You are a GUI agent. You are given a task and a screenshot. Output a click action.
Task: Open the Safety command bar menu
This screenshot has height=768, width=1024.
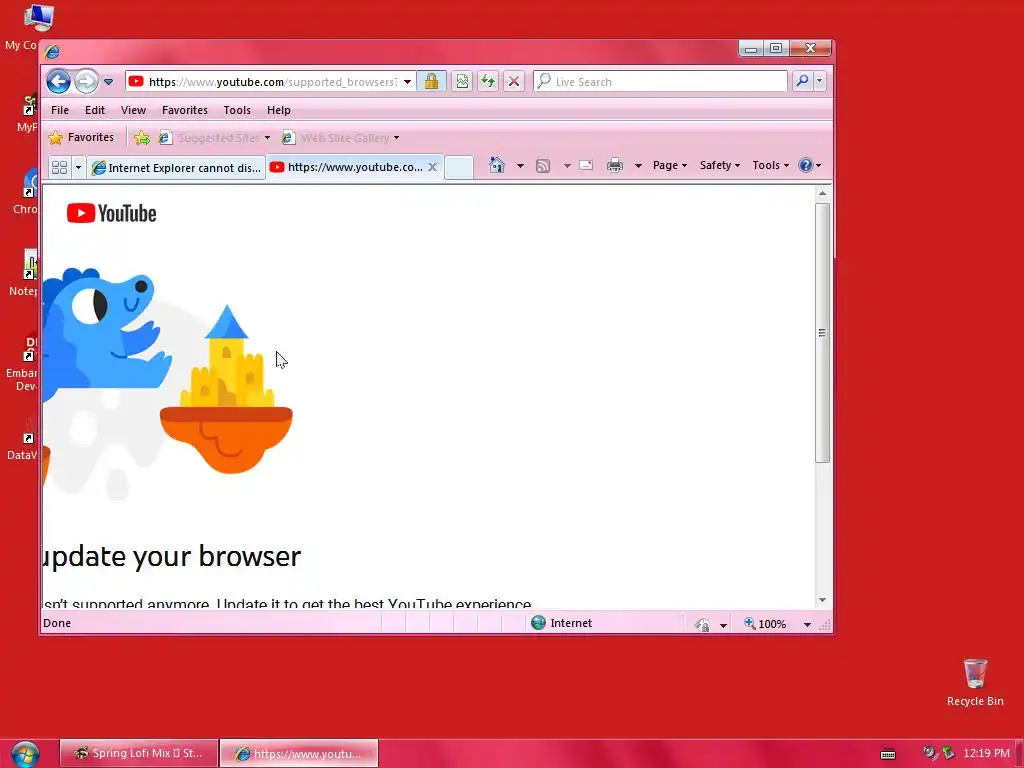[x=720, y=165]
